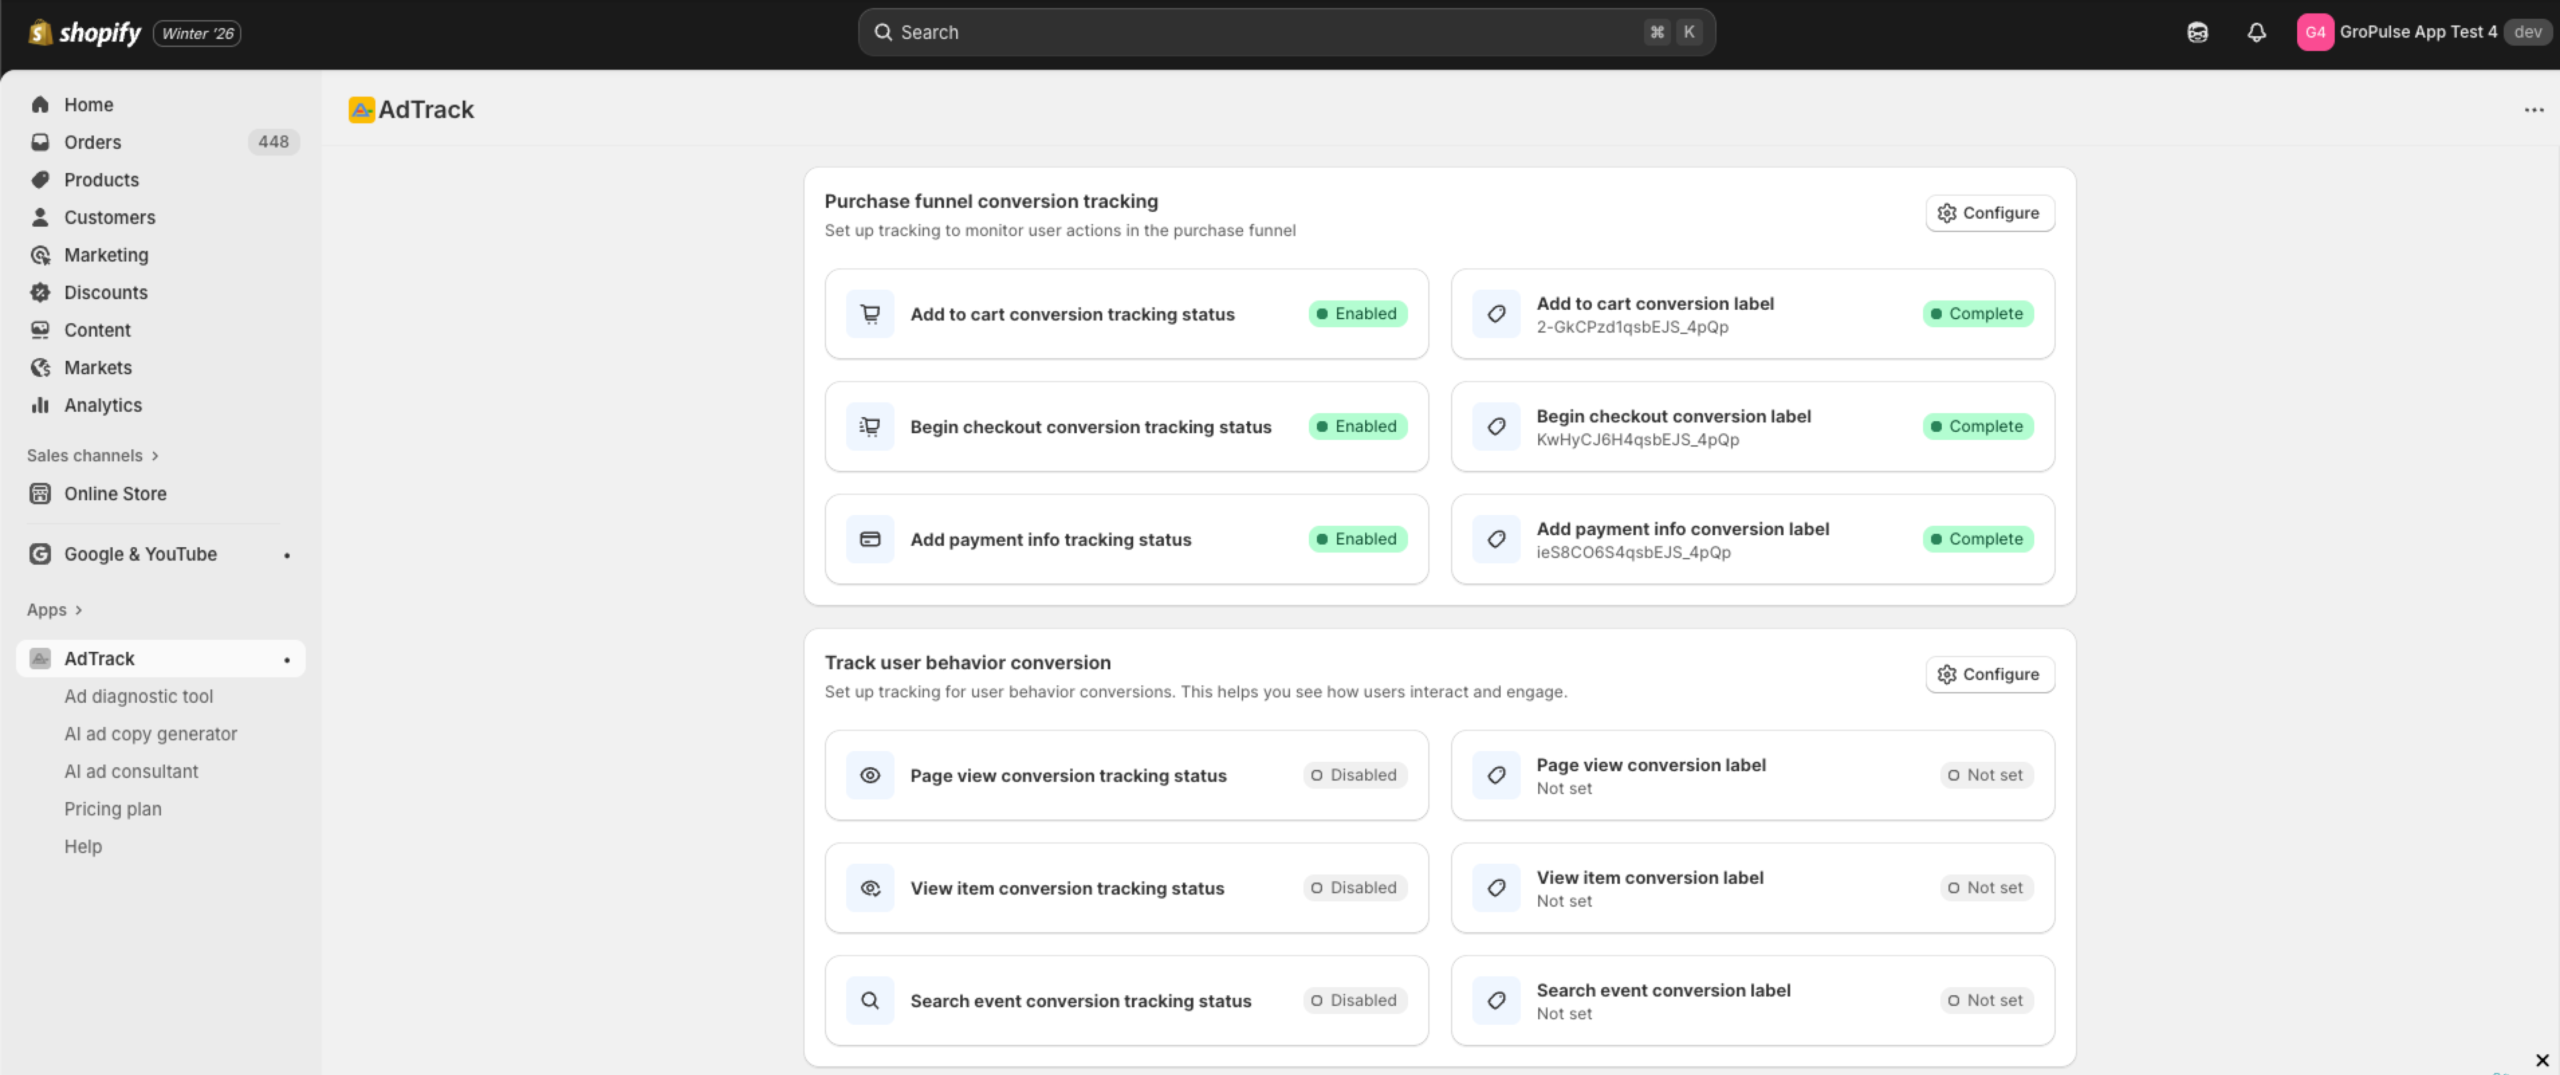Viewport: 2560px width, 1075px height.
Task: Open the Analytics bar chart icon
Action: pyautogui.click(x=40, y=405)
